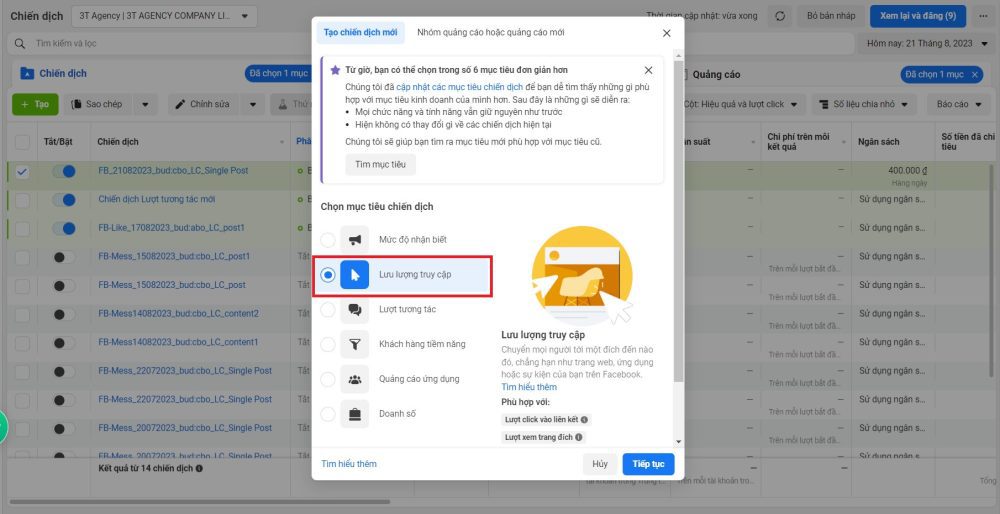
Task: Click the refresh icon in top bar
Action: [780, 16]
